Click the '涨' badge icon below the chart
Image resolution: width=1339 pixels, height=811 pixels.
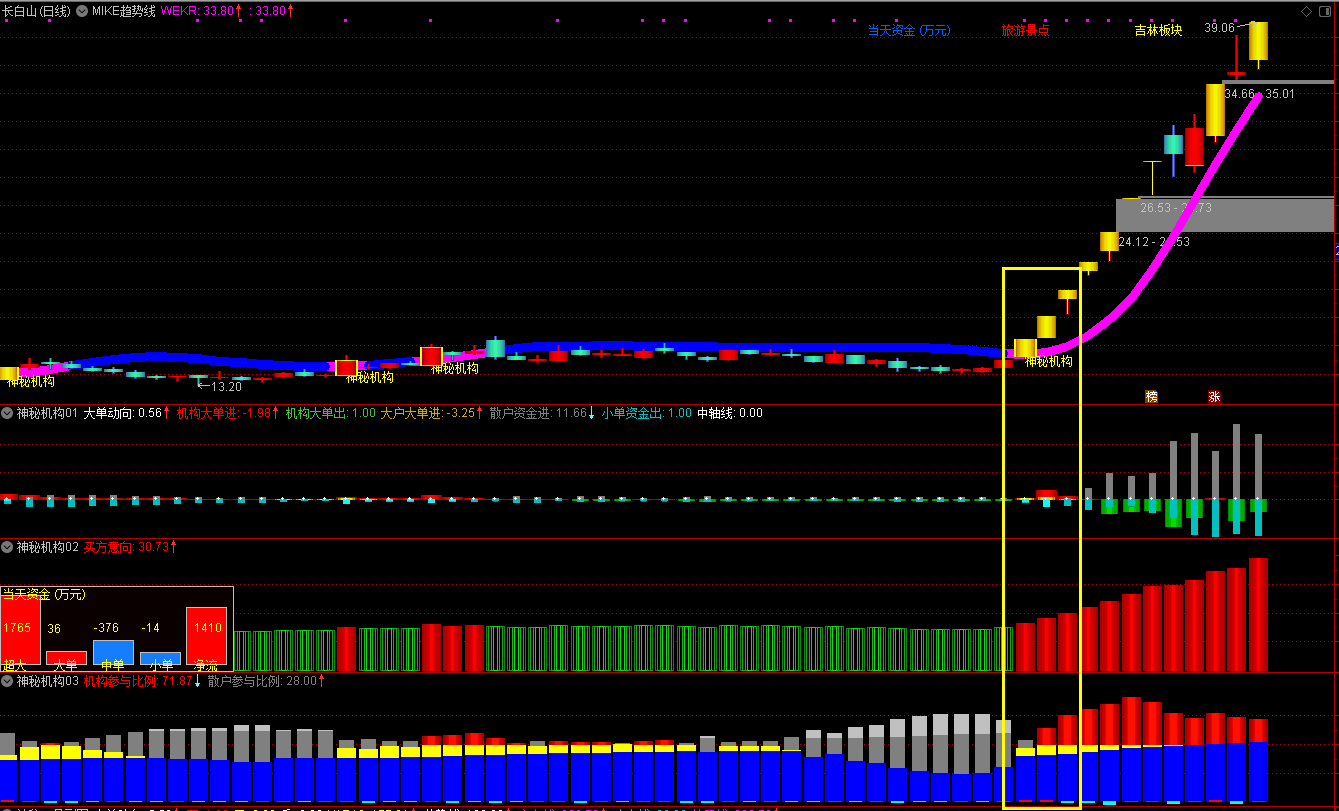(x=1214, y=397)
